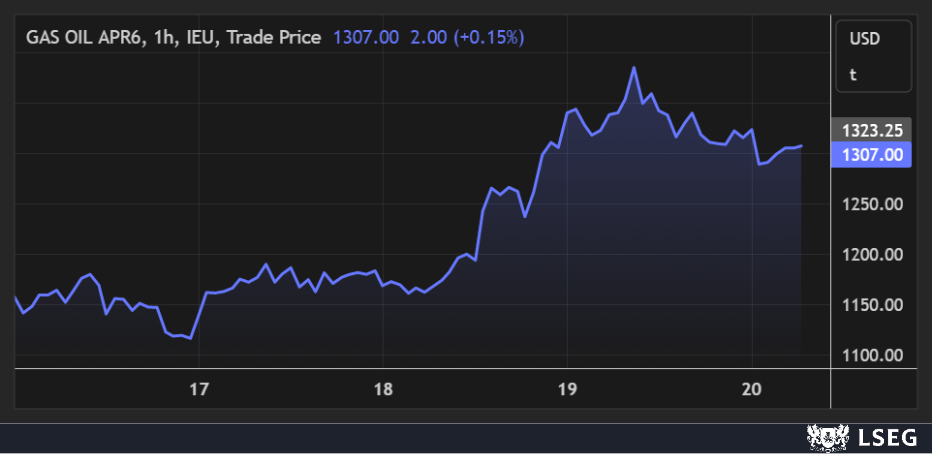Open the USD currency unit selector

[863, 39]
